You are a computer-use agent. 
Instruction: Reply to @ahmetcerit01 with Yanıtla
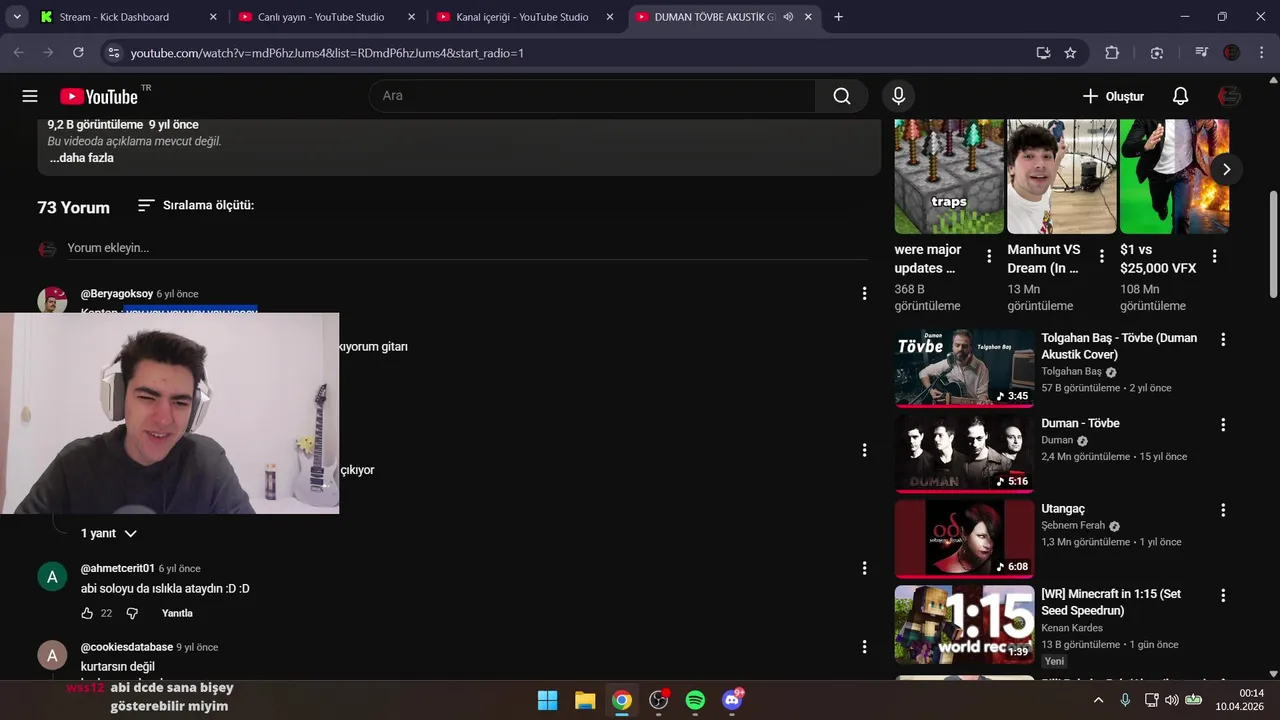pos(177,613)
